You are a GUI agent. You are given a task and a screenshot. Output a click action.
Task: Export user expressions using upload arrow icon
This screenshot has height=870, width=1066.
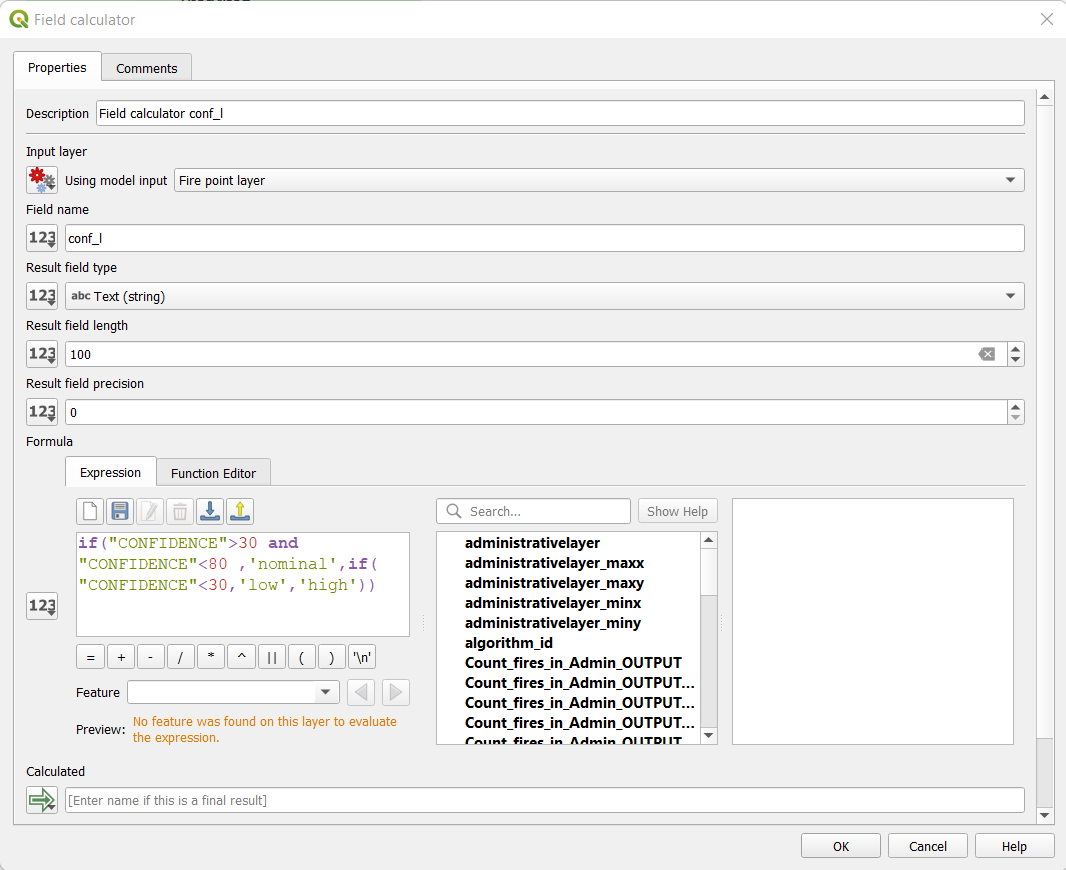(240, 512)
